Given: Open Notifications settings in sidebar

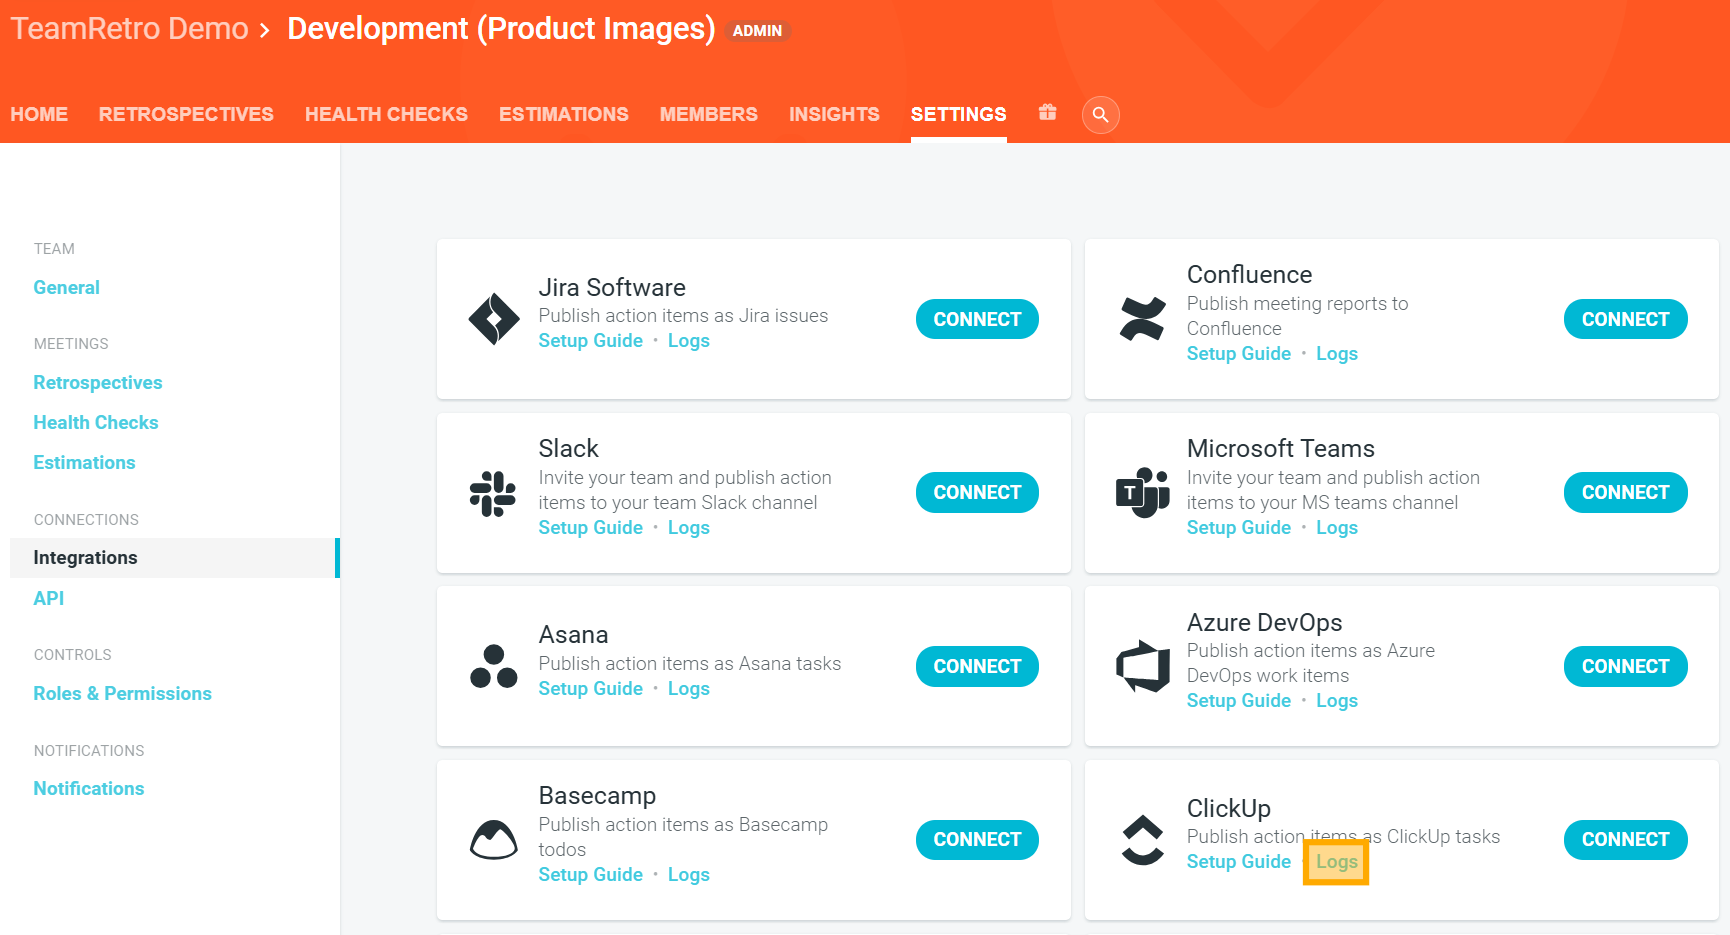Looking at the screenshot, I should point(89,789).
